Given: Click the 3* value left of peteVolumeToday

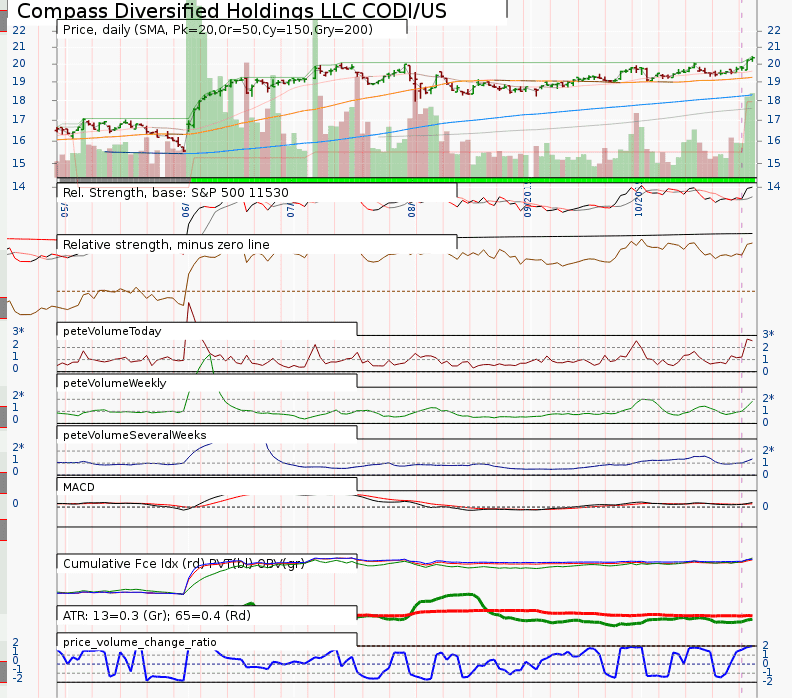Looking at the screenshot, I should 18,331.
